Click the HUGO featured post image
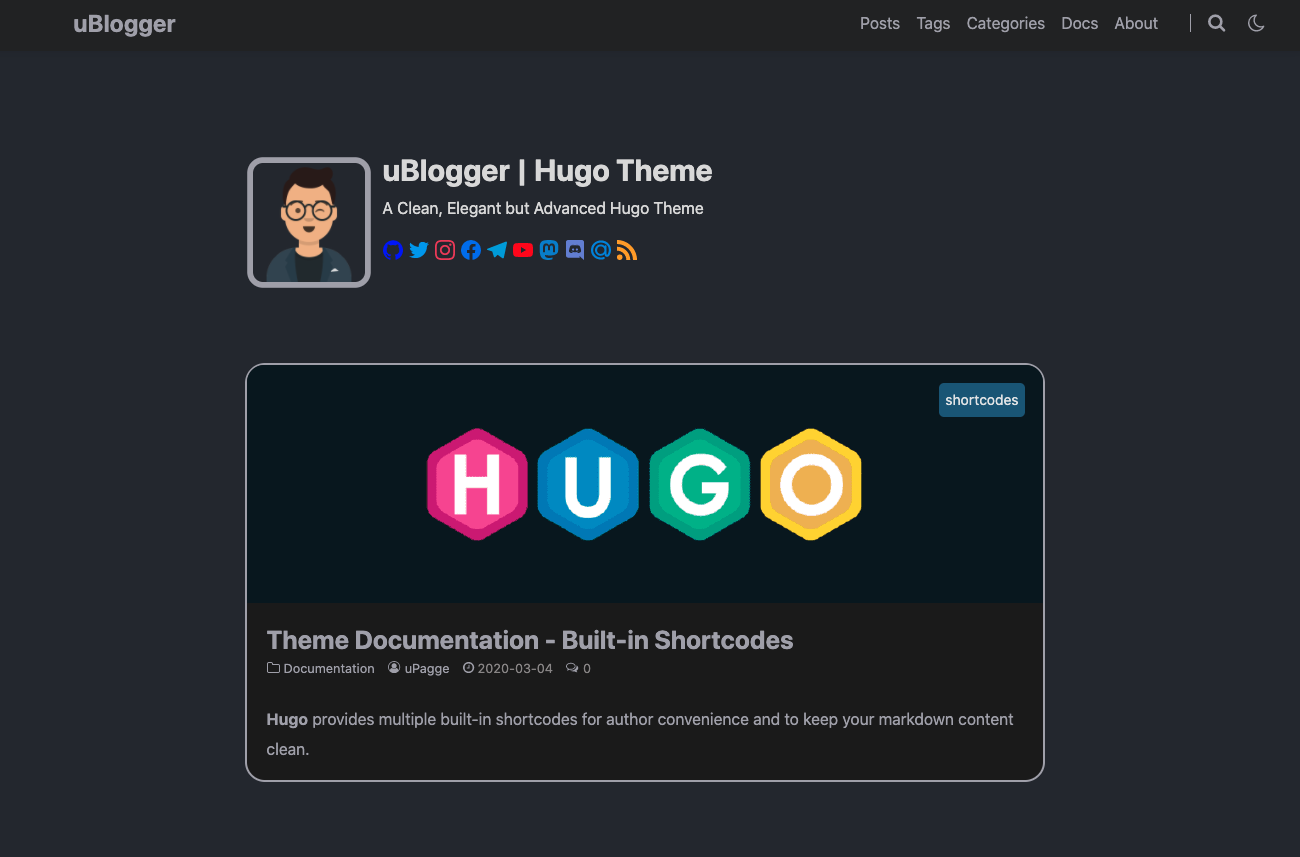 point(645,484)
